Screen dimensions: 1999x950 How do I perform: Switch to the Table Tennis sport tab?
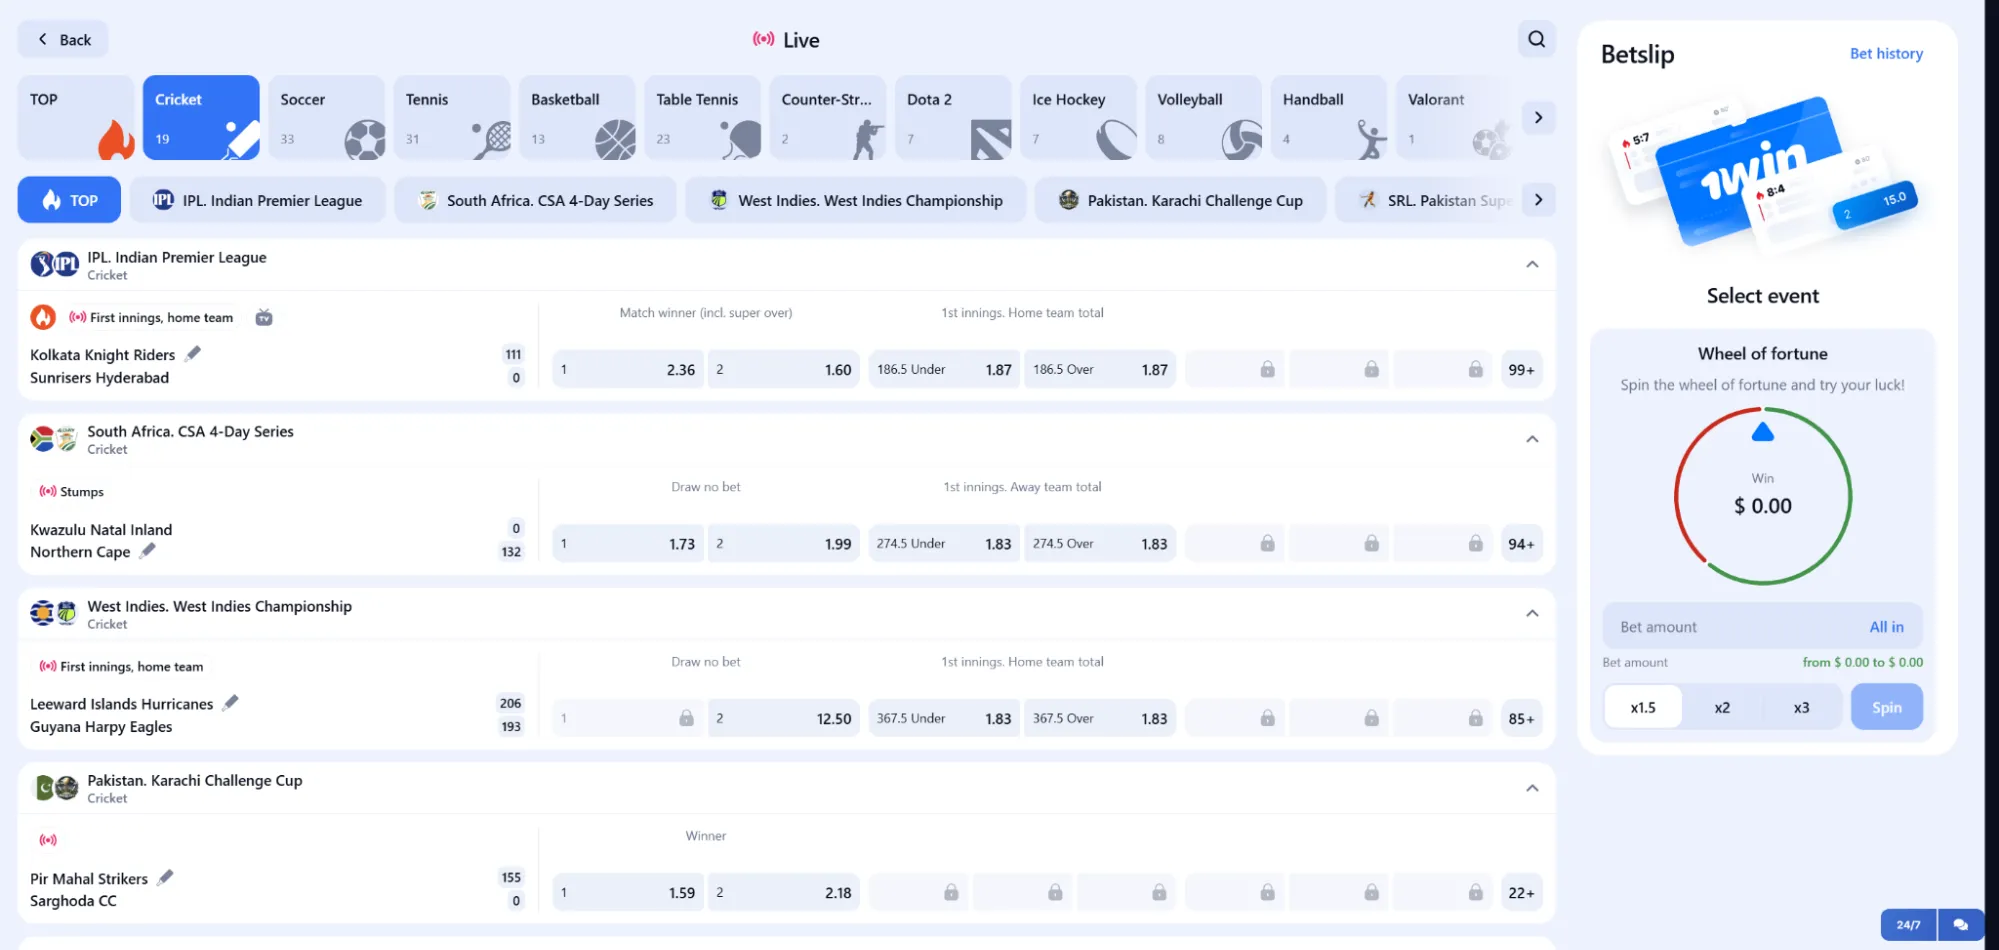702,118
